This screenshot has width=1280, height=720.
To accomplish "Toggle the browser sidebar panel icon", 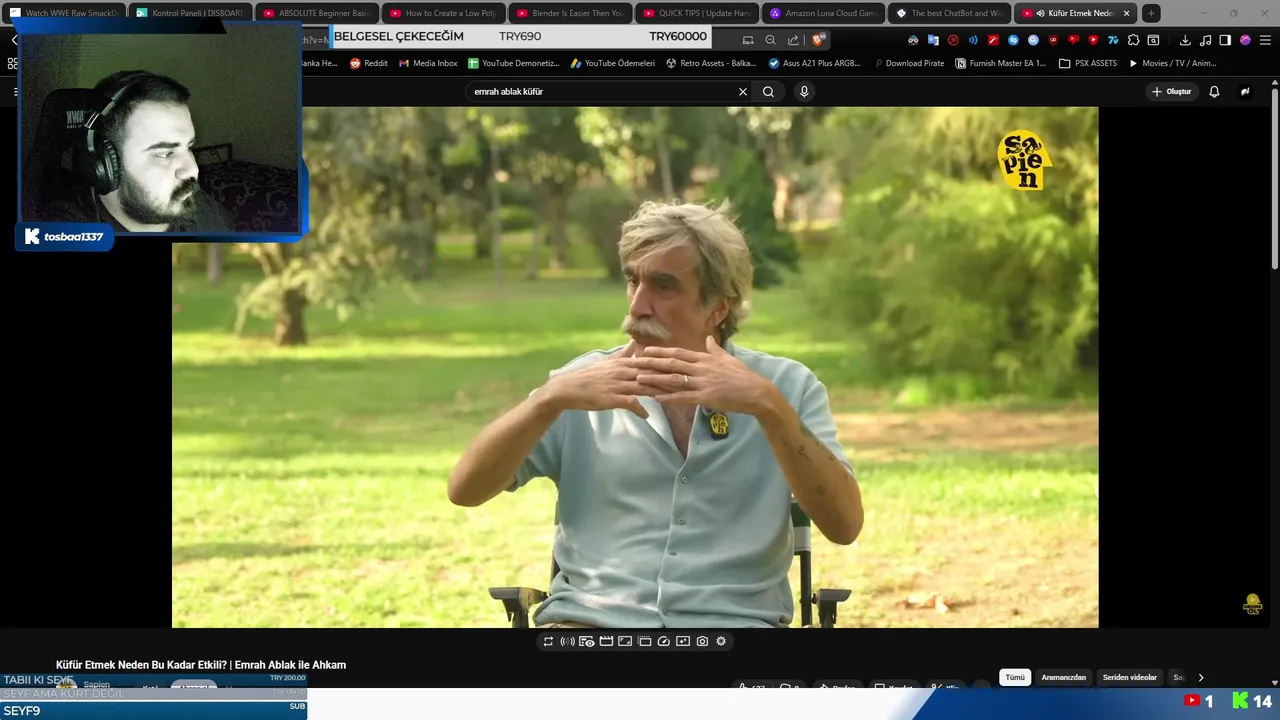I will coord(1225,40).
